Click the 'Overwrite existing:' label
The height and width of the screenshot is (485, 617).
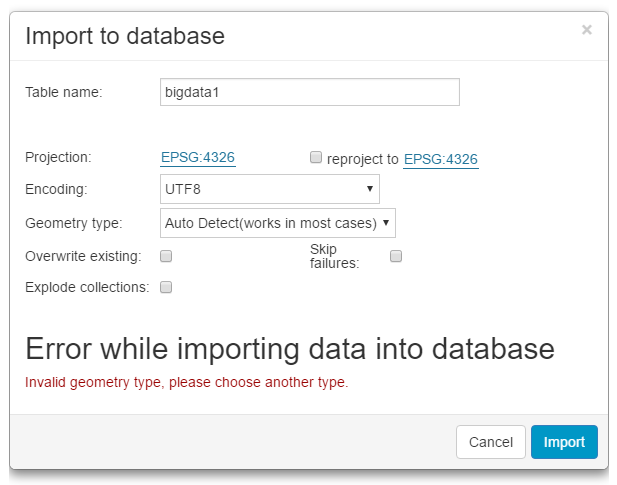click(x=83, y=256)
